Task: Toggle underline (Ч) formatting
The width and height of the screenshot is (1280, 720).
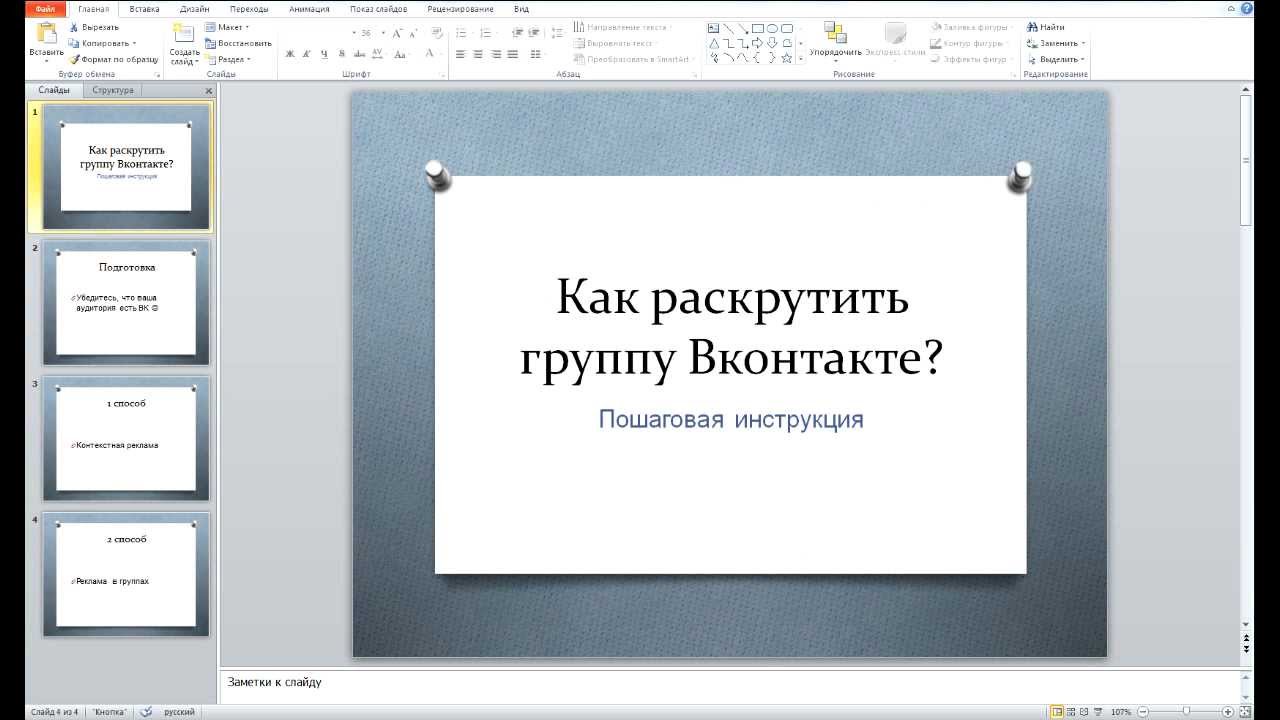Action: [x=324, y=54]
